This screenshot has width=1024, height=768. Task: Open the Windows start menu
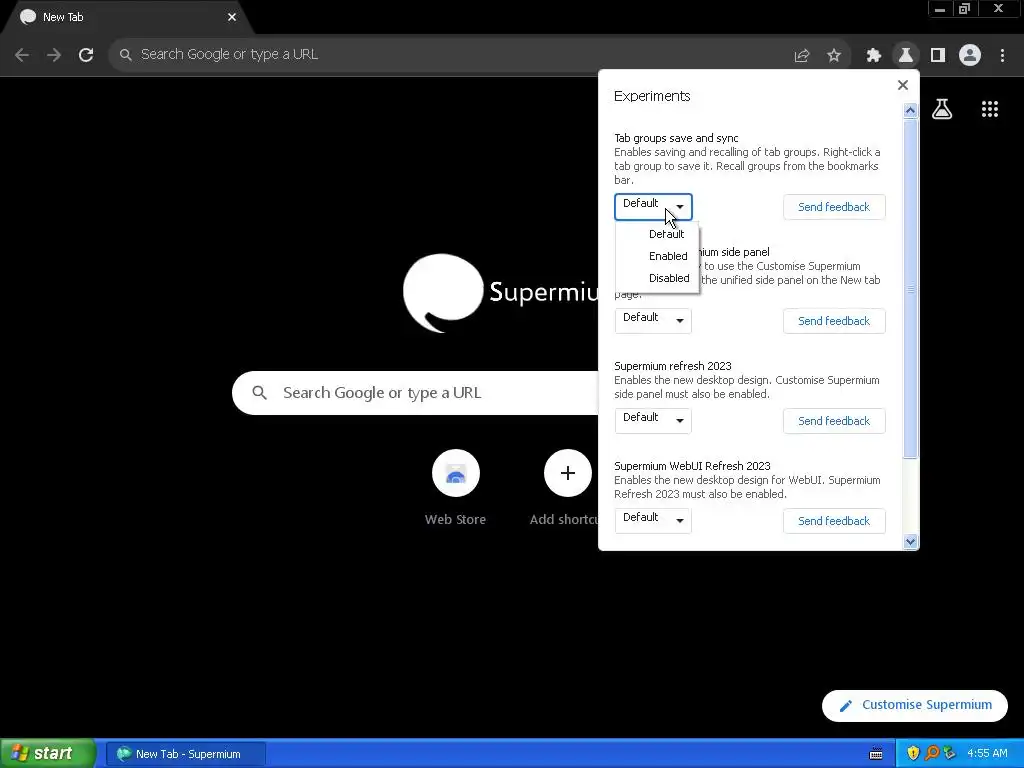click(47, 754)
